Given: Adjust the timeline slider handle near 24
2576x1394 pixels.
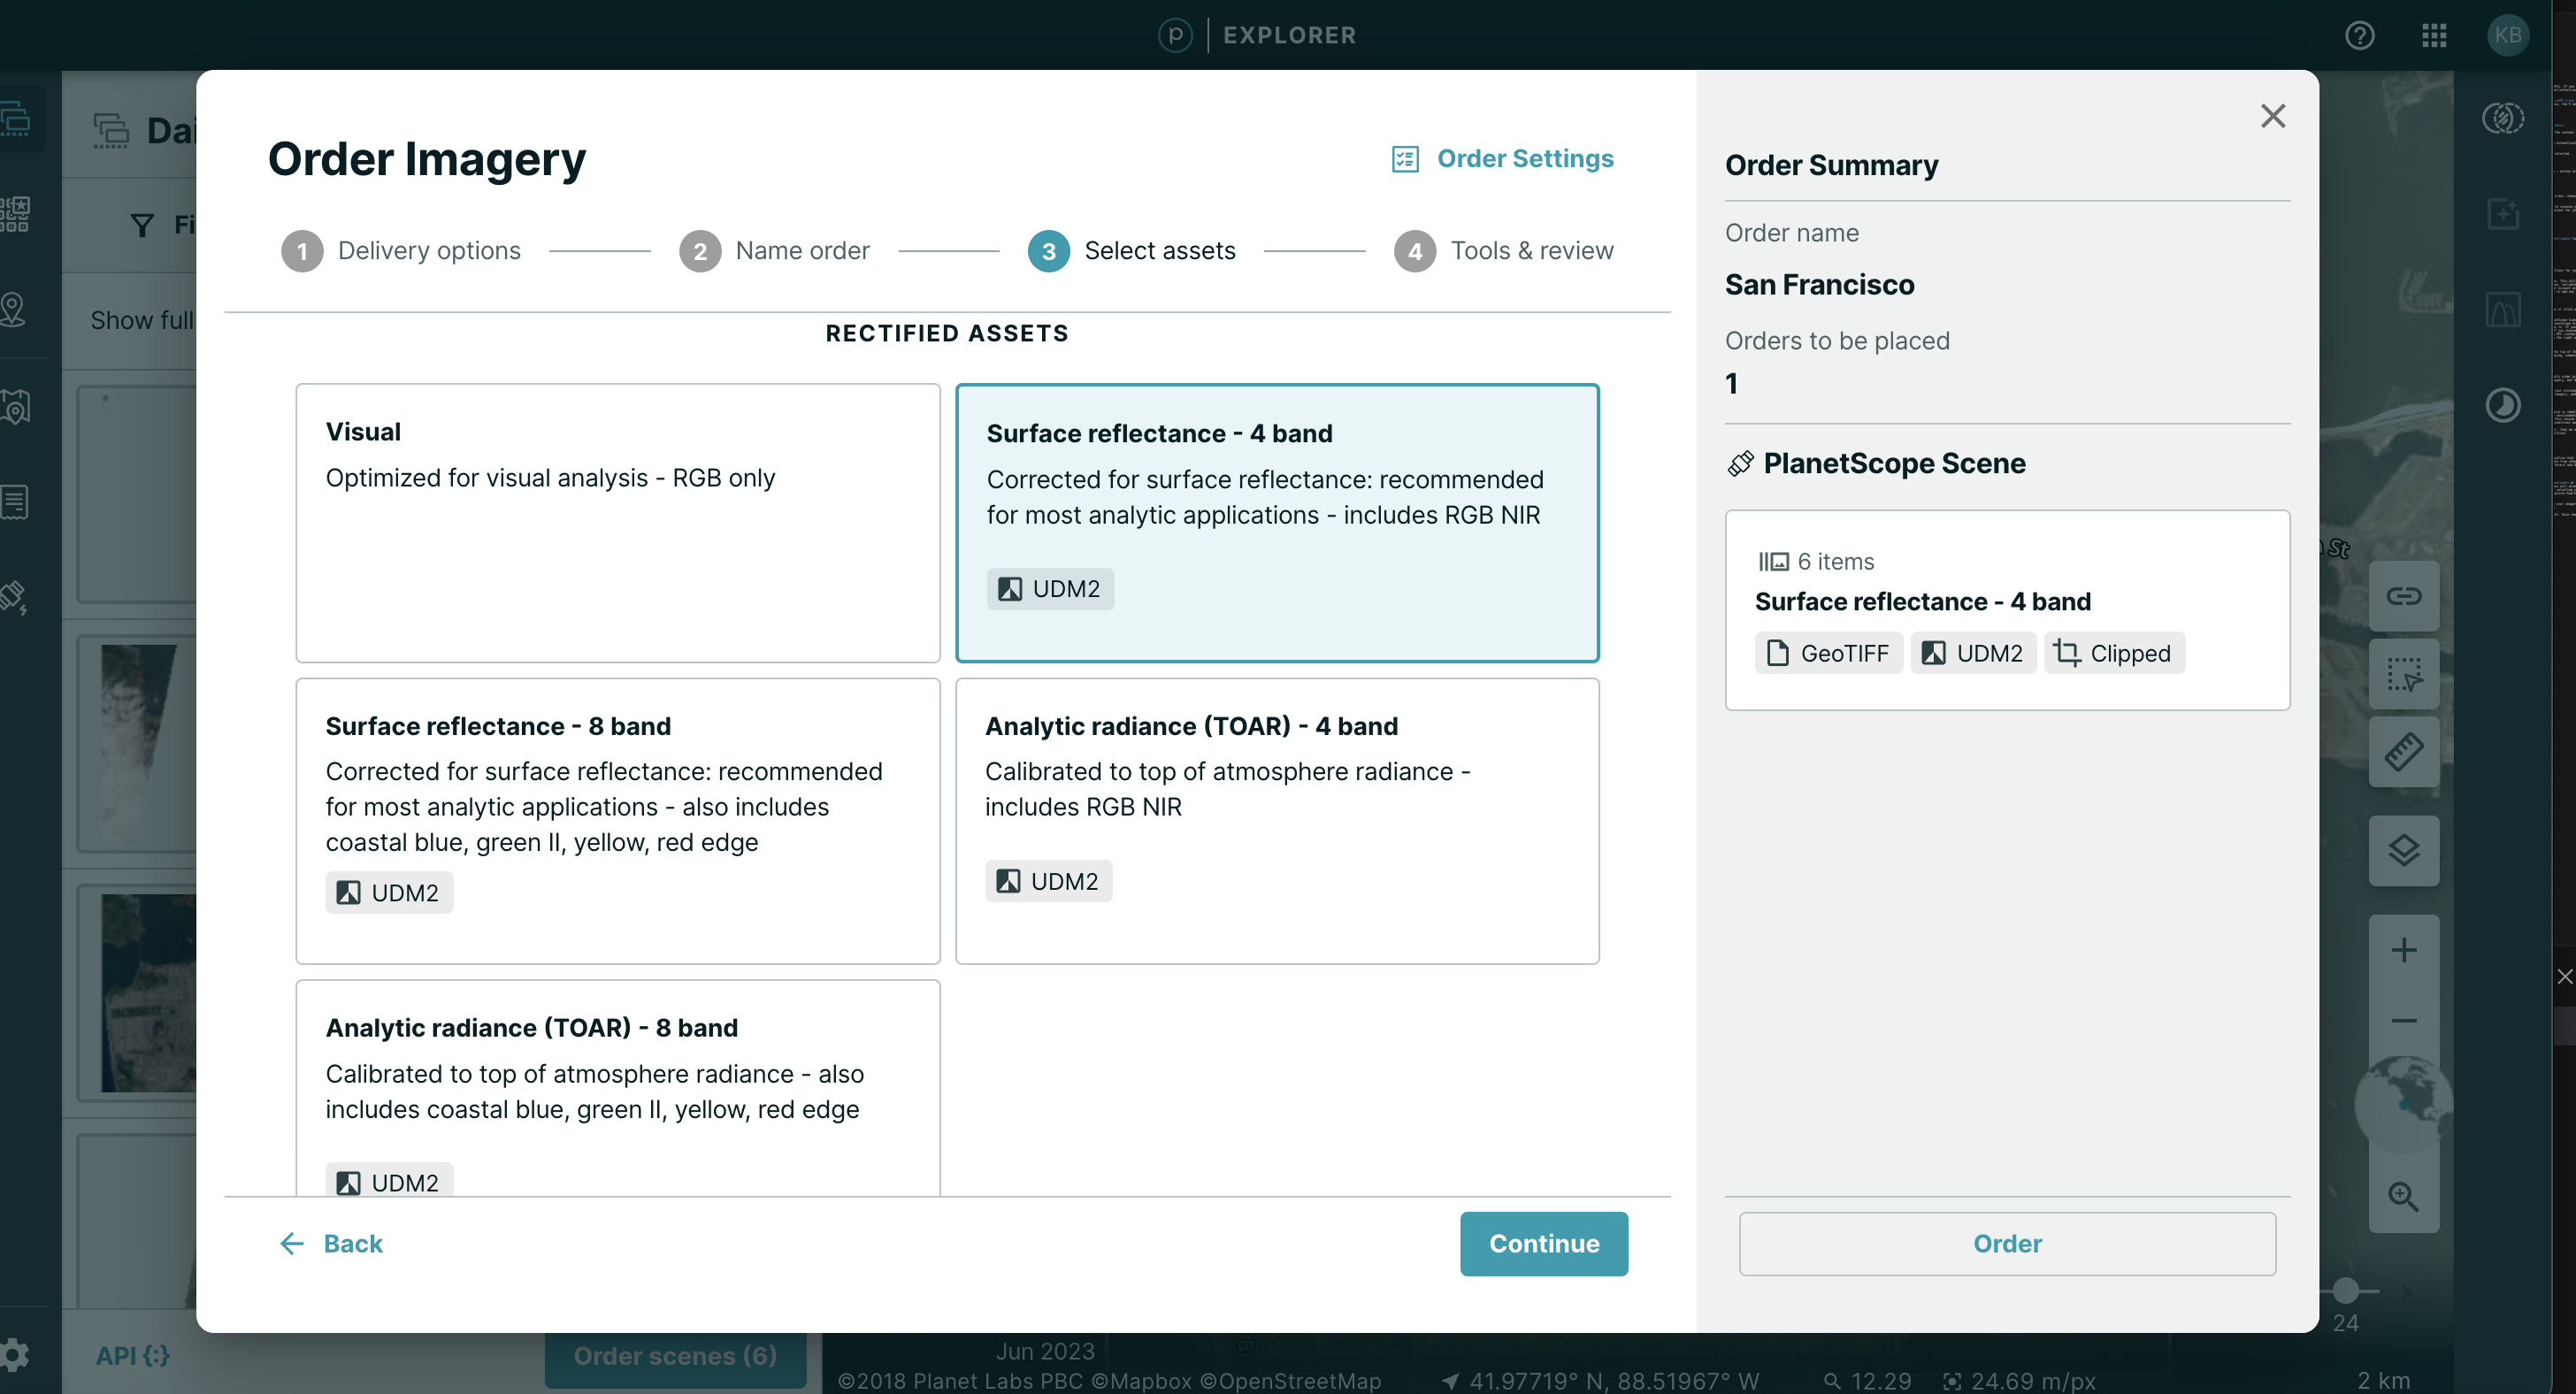Looking at the screenshot, I should (2345, 1290).
